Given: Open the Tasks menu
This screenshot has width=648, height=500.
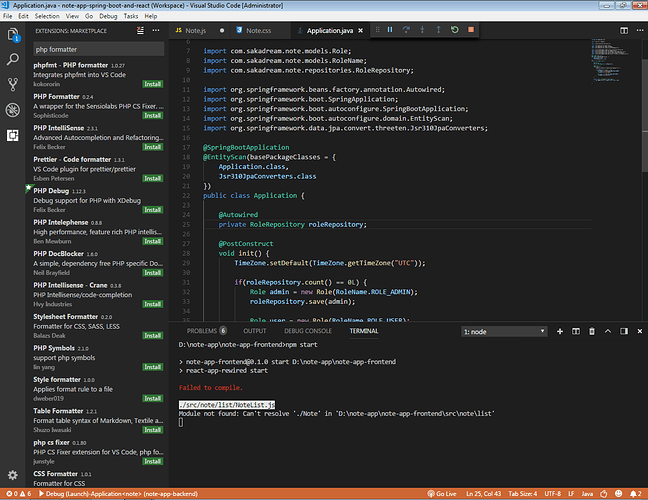Looking at the screenshot, I should click(131, 16).
